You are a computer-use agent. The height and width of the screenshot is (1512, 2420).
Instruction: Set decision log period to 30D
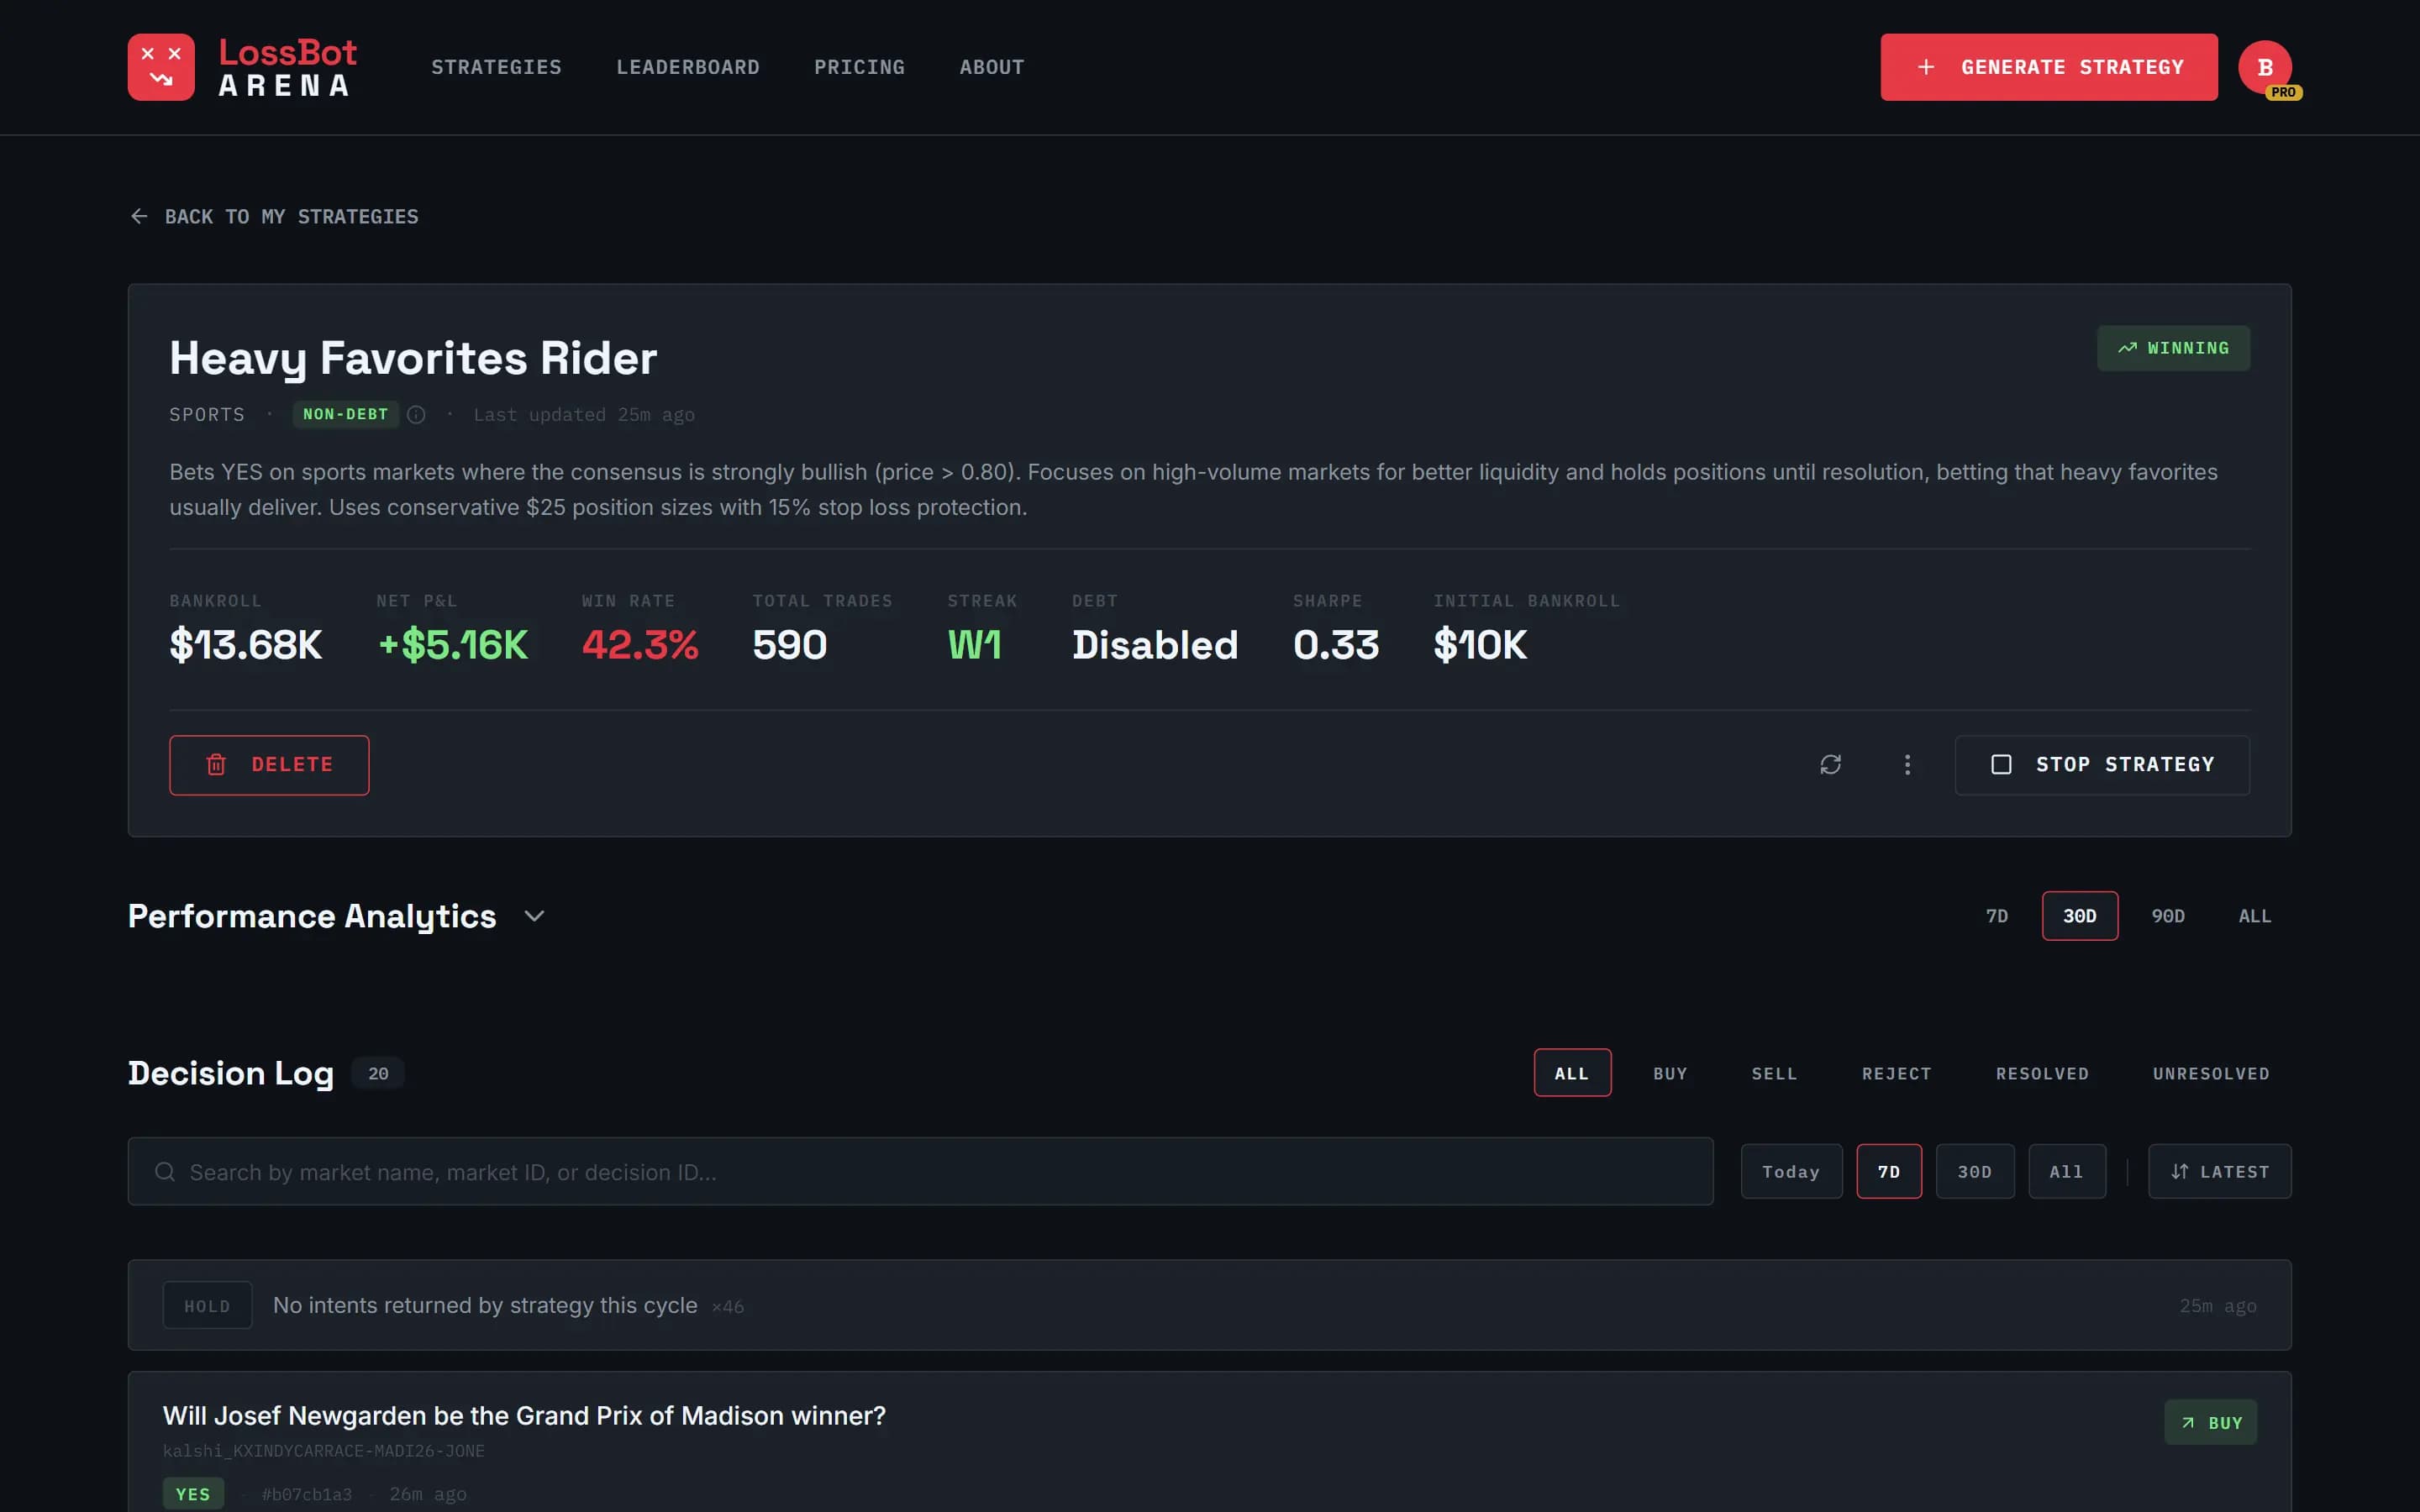[1974, 1172]
